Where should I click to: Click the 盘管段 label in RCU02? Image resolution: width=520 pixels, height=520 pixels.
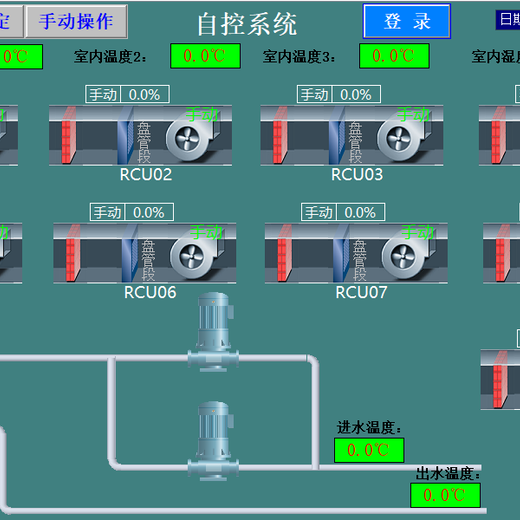click(x=144, y=142)
